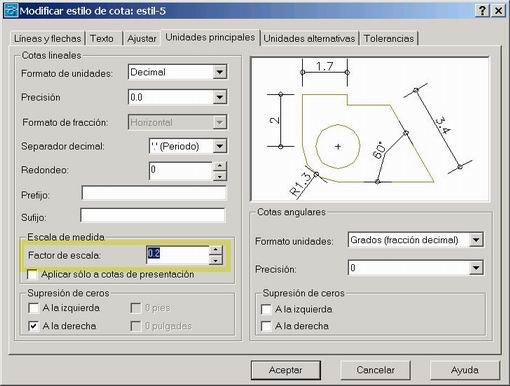This screenshot has width=510, height=386.
Task: Check A la izquierda under Cotas lineales
Action: (x=34, y=308)
